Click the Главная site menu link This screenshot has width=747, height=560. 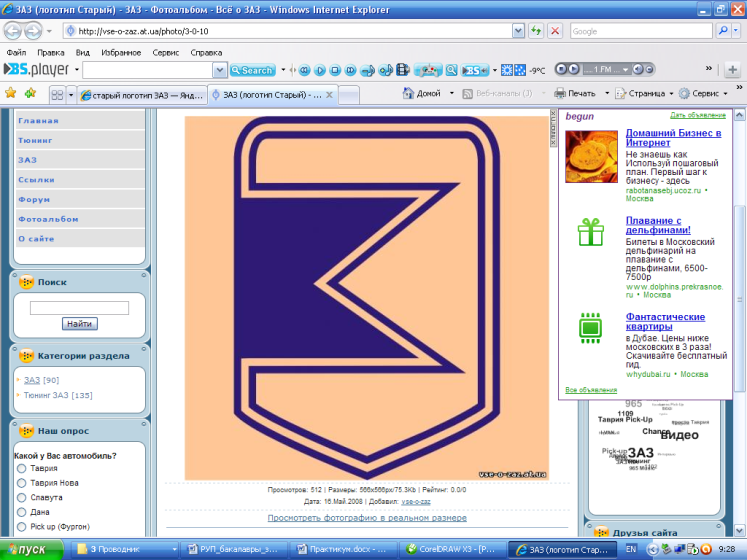coord(38,121)
